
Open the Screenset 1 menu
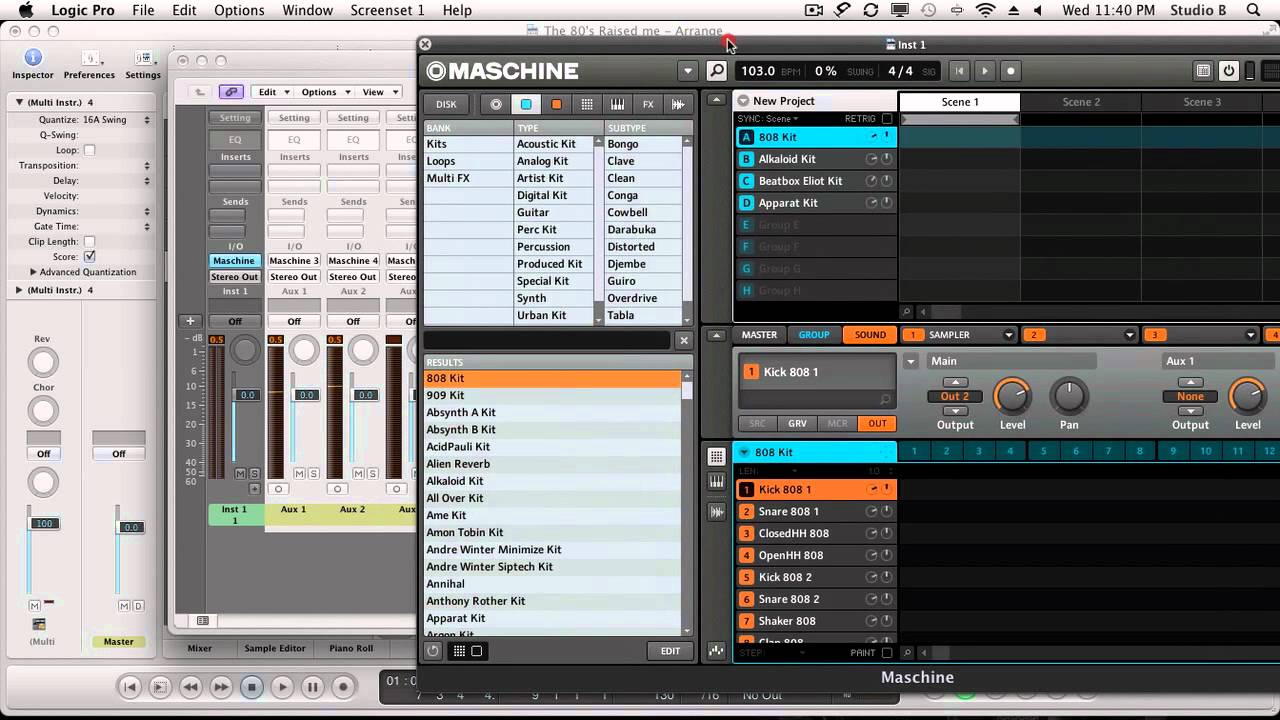[x=387, y=10]
